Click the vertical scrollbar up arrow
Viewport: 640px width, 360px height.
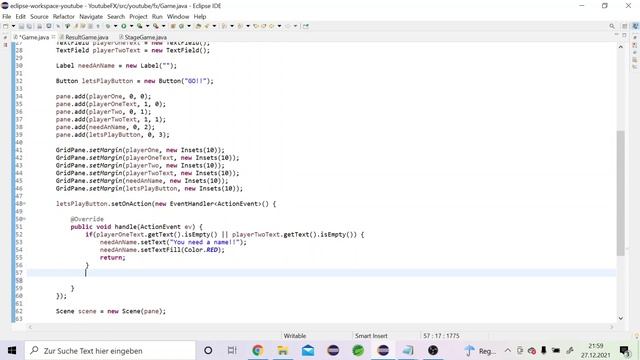coord(621,47)
